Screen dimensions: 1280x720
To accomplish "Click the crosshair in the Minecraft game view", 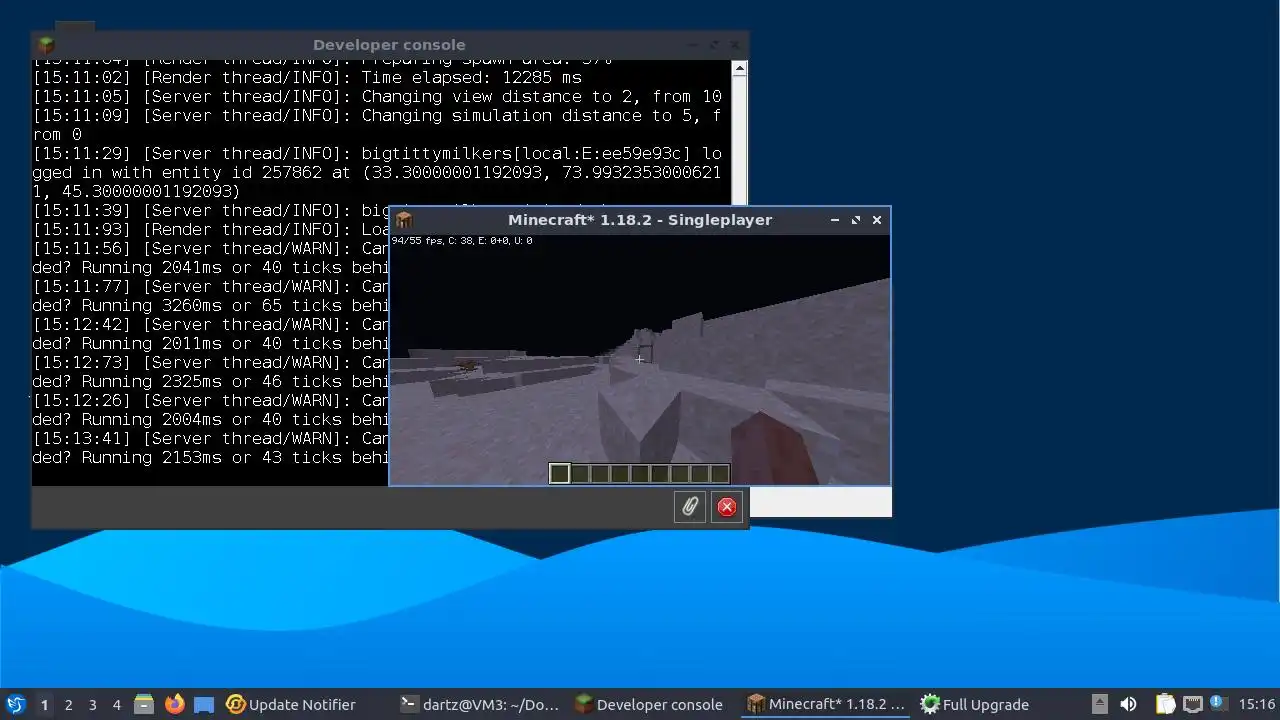I will point(639,359).
